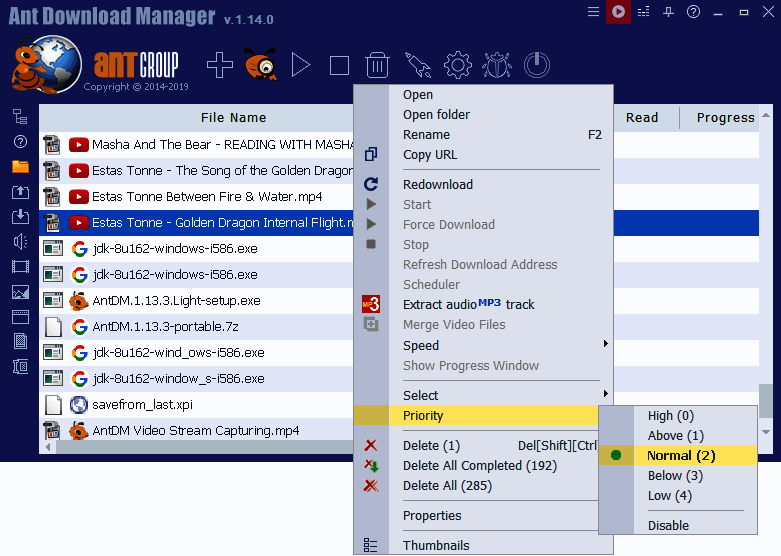781x556 pixels.
Task: Select the orange folder category in the sidebar
Action: click(x=20, y=166)
